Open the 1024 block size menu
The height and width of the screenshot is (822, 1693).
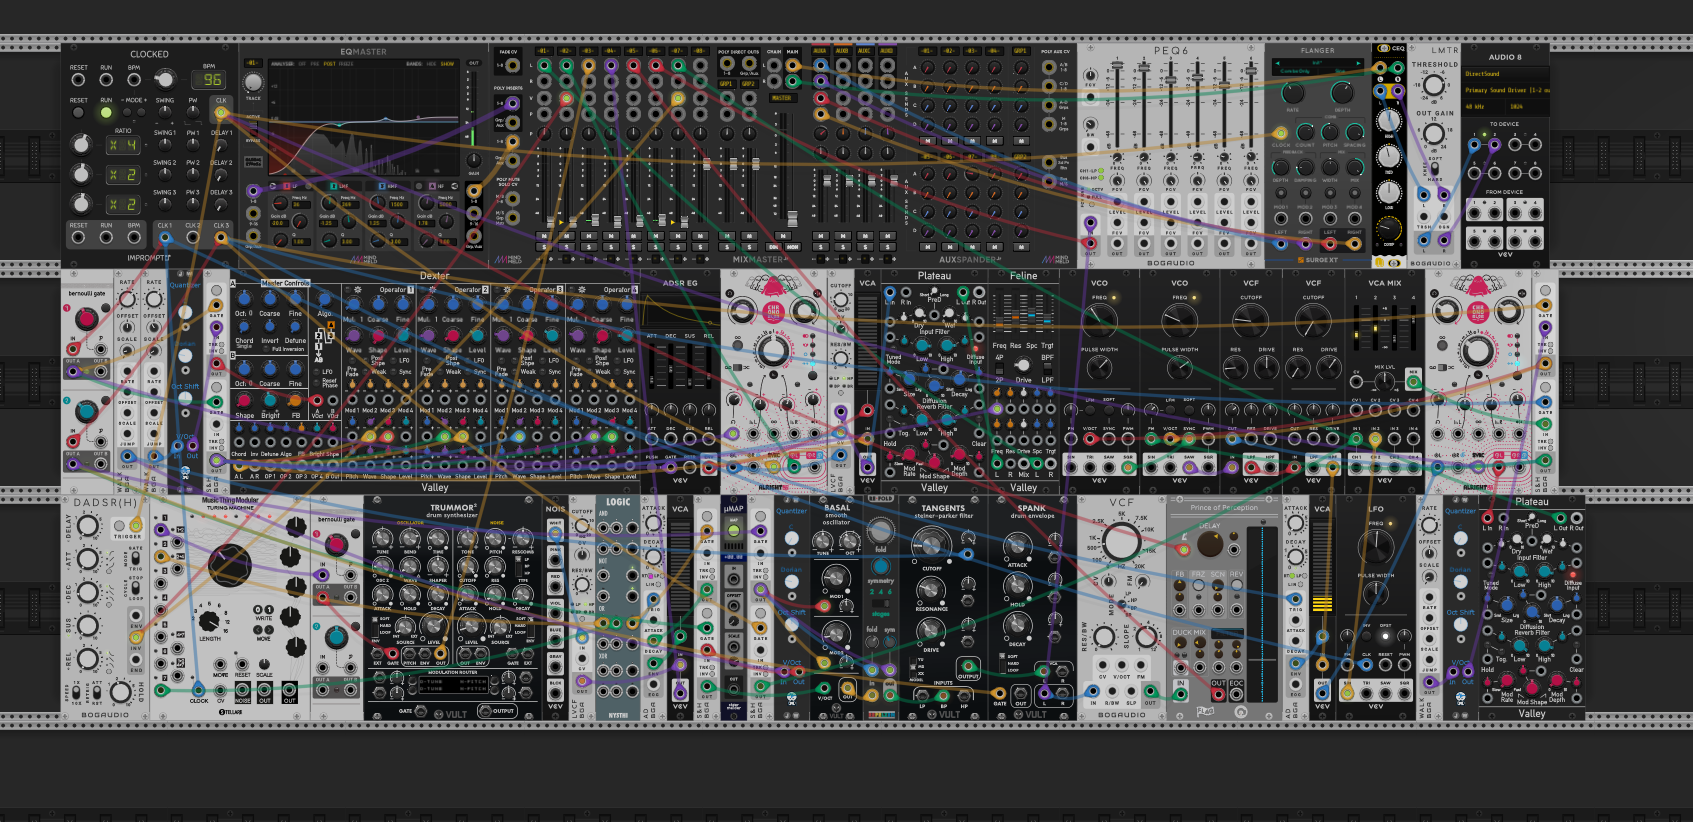[x=1526, y=106]
